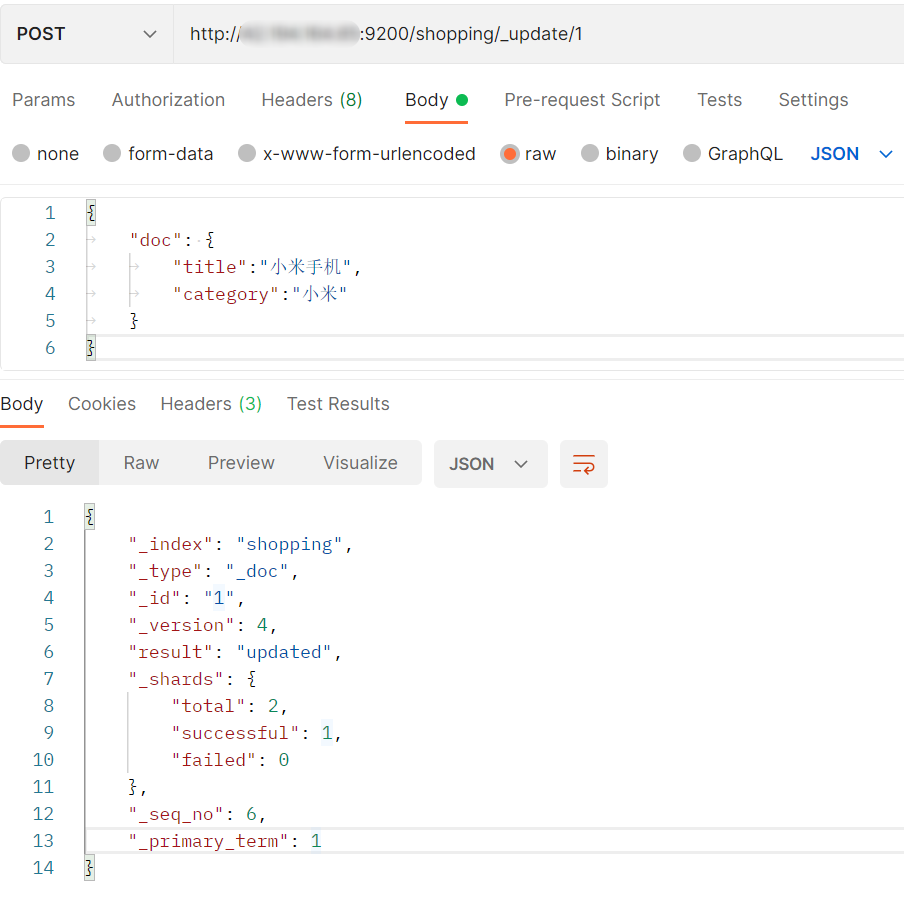The width and height of the screenshot is (904, 901).
Task: Click the request URL input field
Action: click(x=540, y=34)
